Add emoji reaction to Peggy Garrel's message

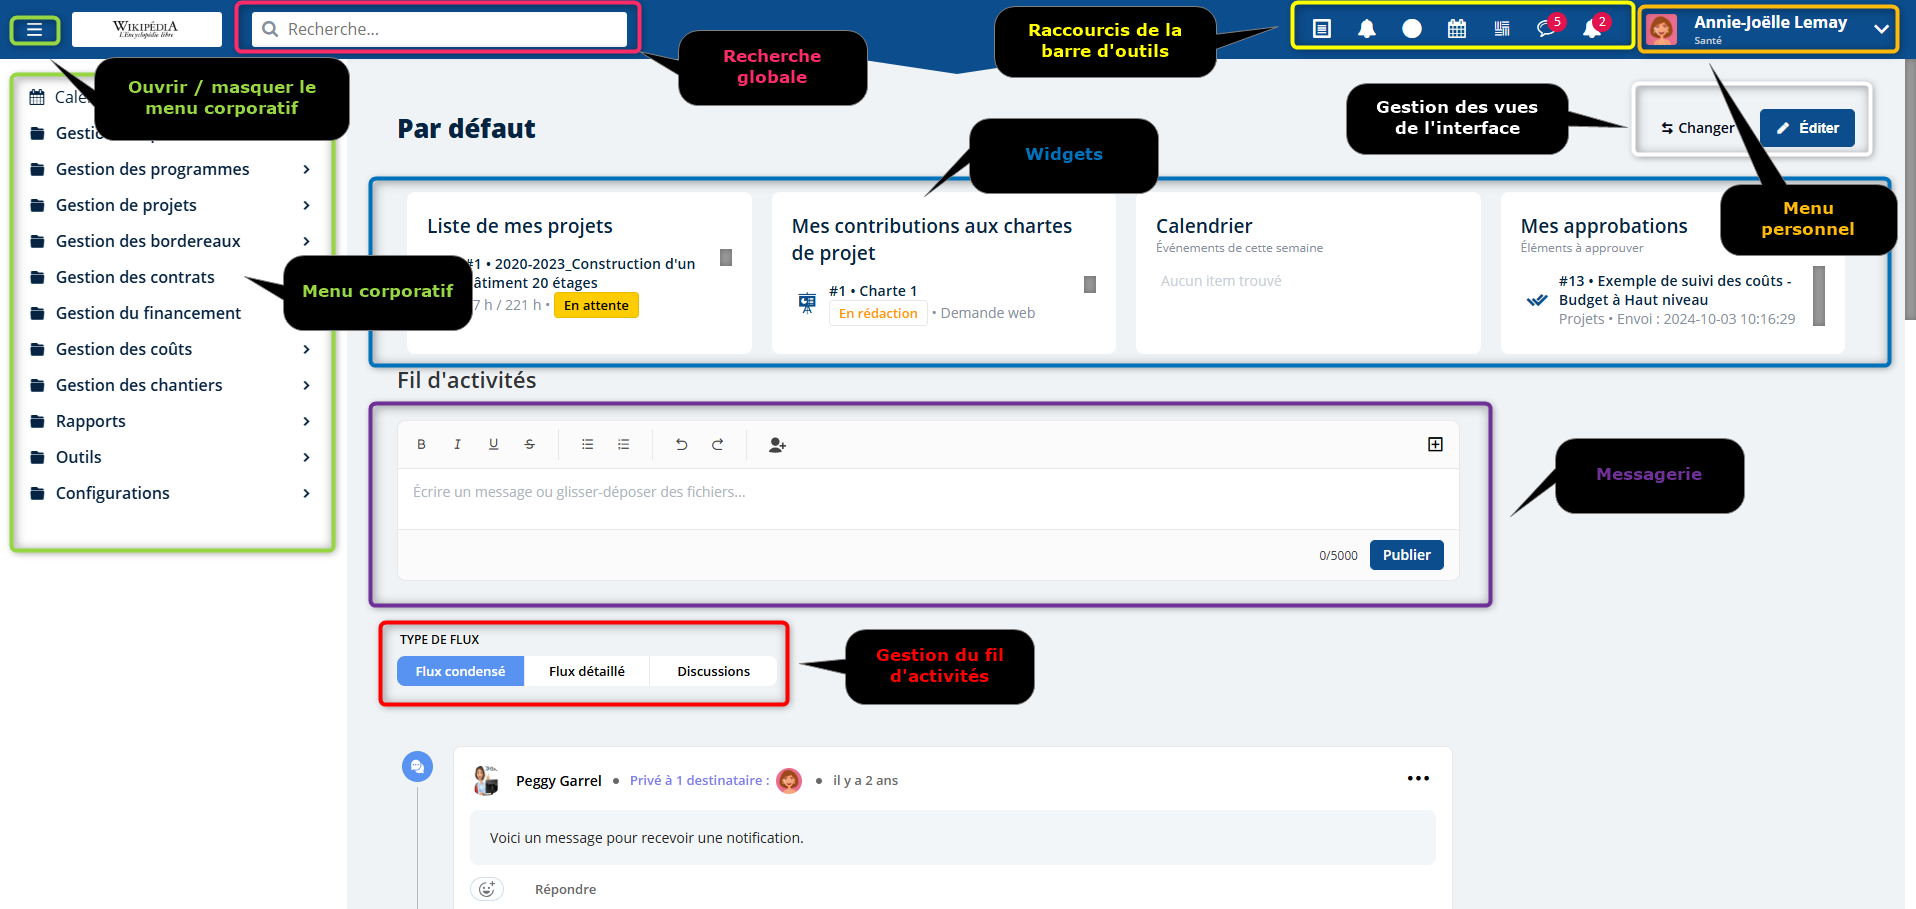(x=487, y=889)
